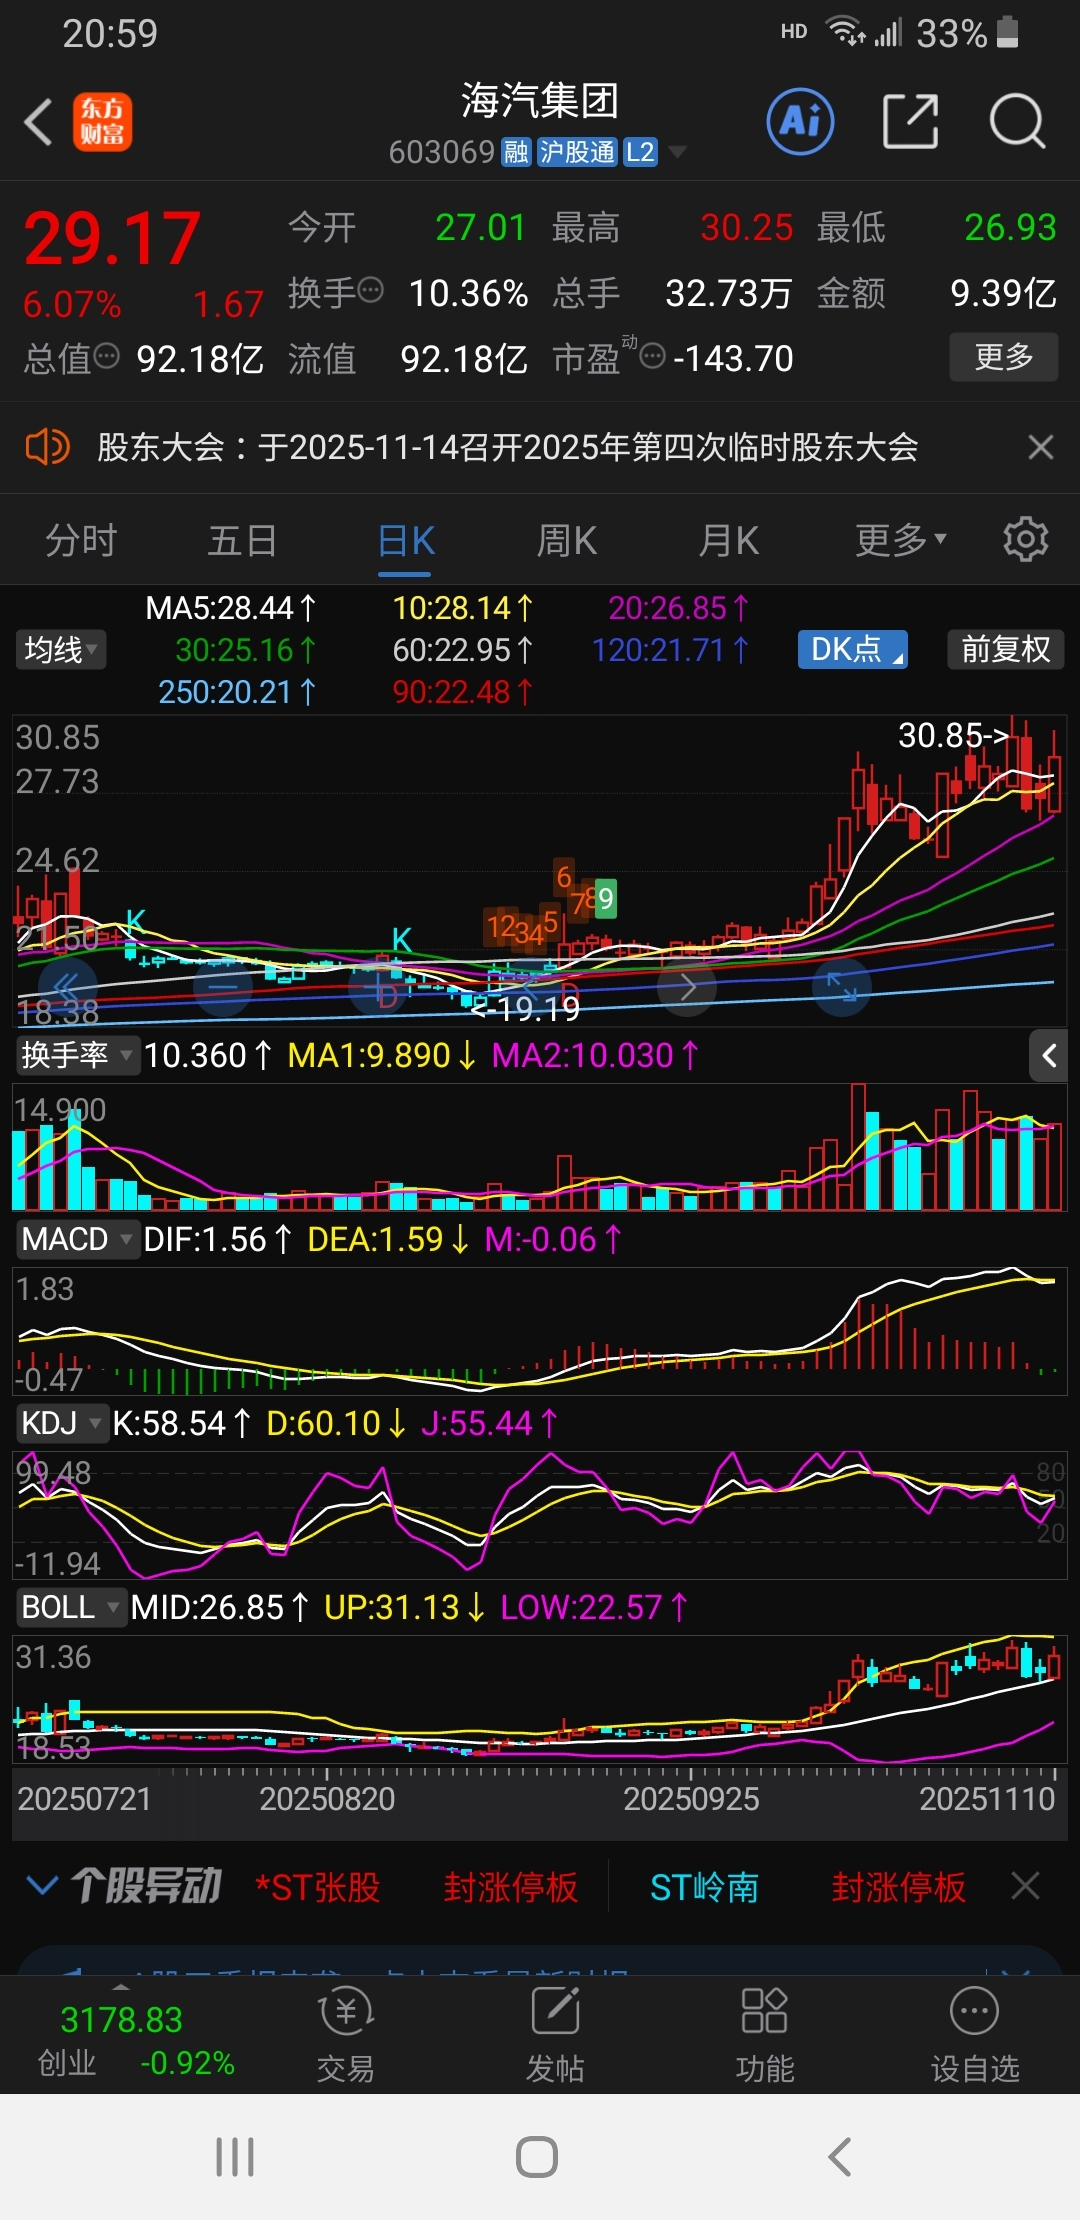
Task: Expand stock code dropdown arrow next to L2
Action: 677,152
